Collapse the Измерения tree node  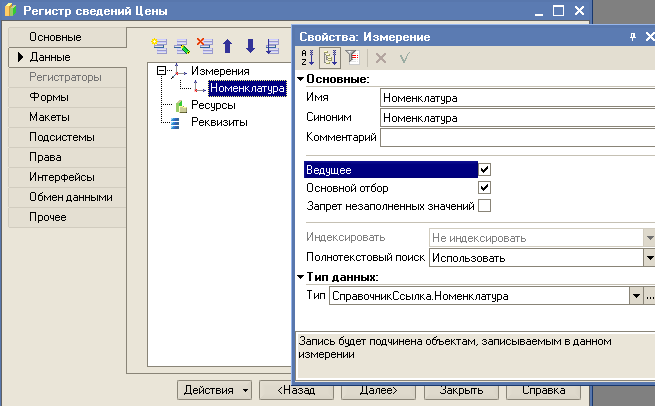click(x=161, y=71)
